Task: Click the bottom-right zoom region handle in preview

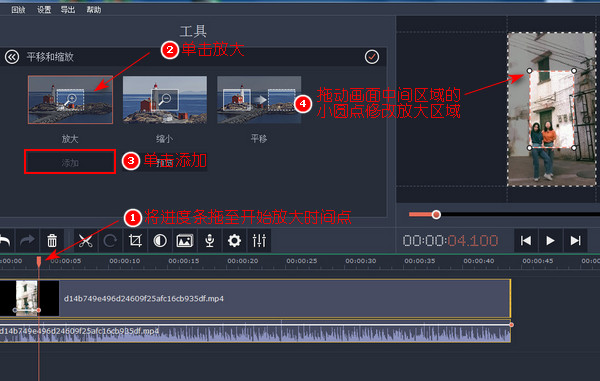Action: [574, 148]
